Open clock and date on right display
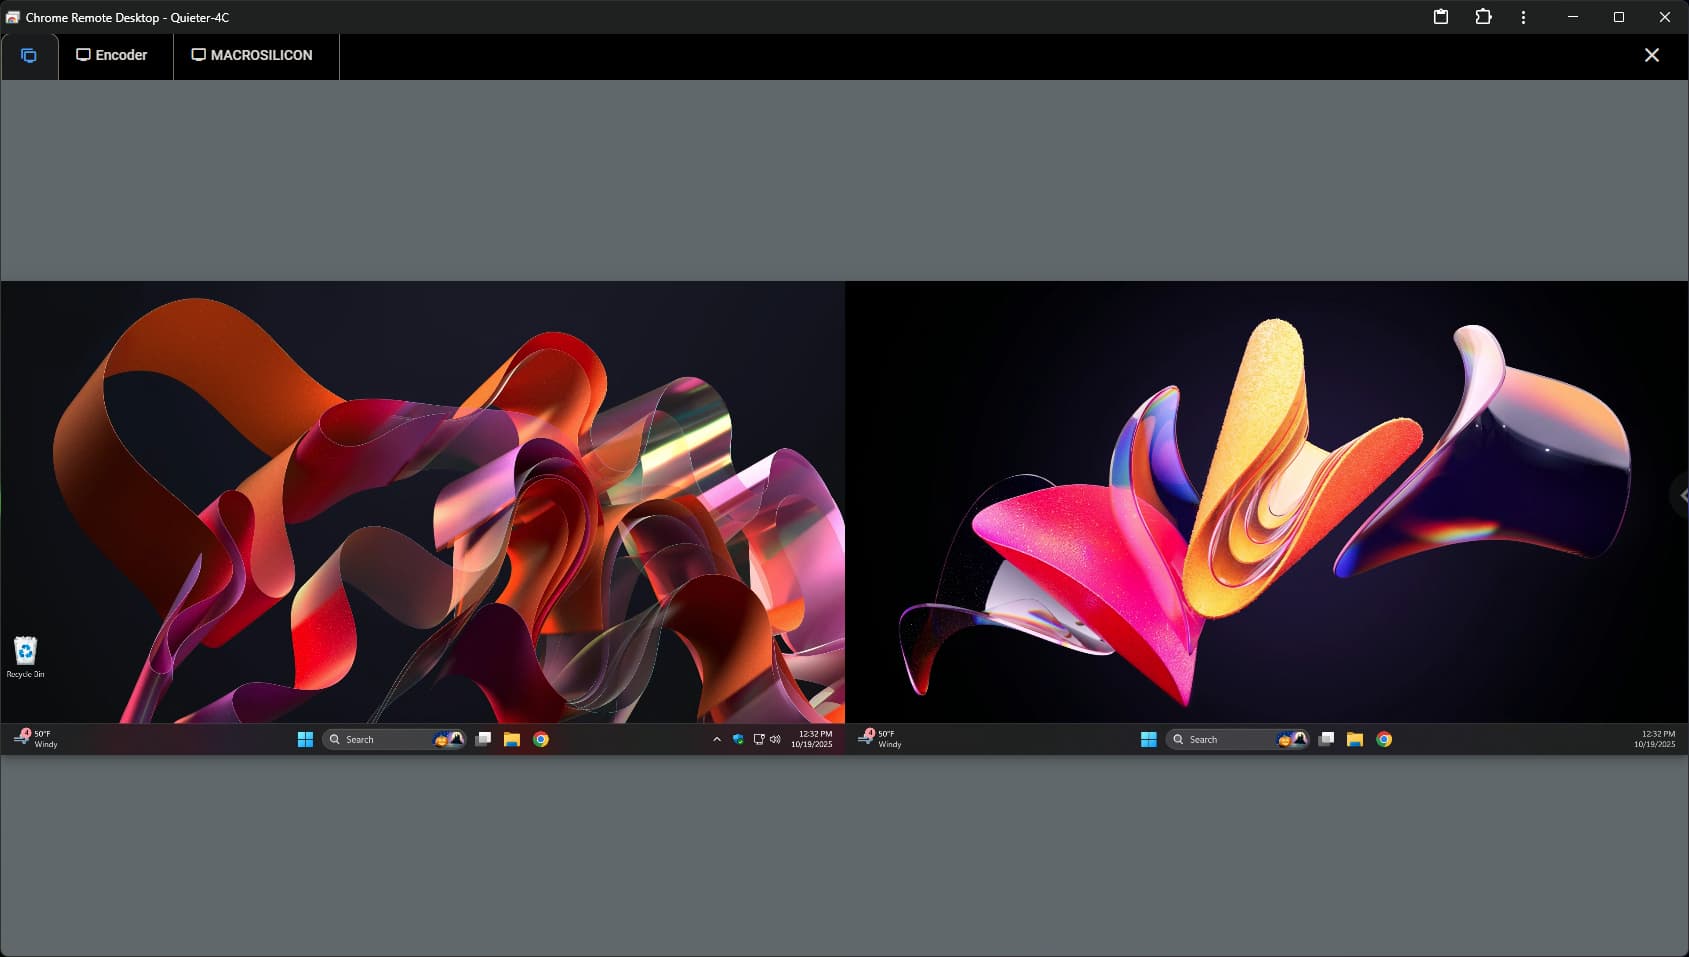1689x957 pixels. click(1654, 739)
